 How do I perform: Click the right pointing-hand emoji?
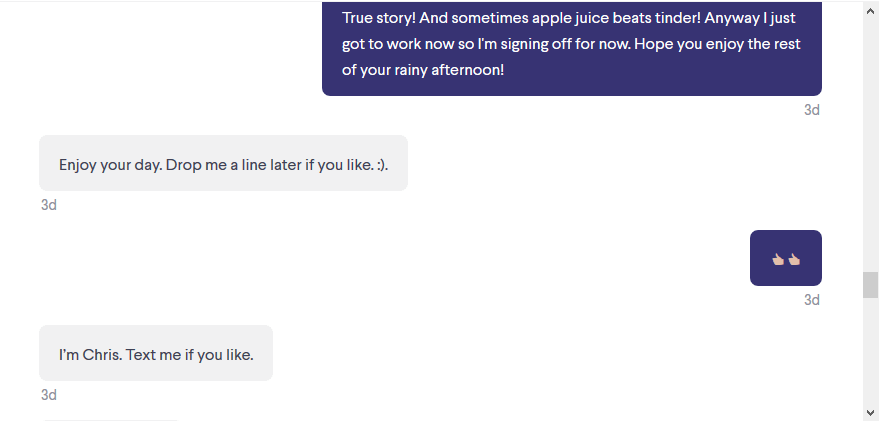(794, 259)
